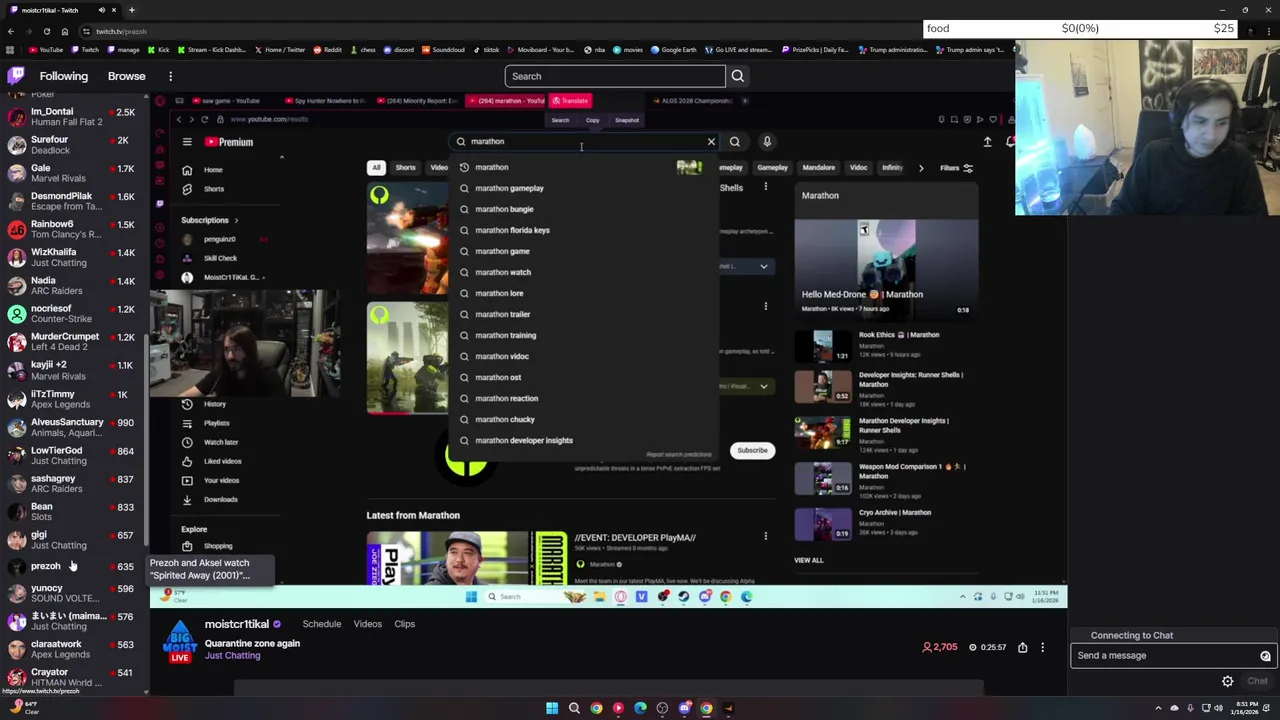Collapse YouTube sidebar with up arrow

(x=281, y=157)
